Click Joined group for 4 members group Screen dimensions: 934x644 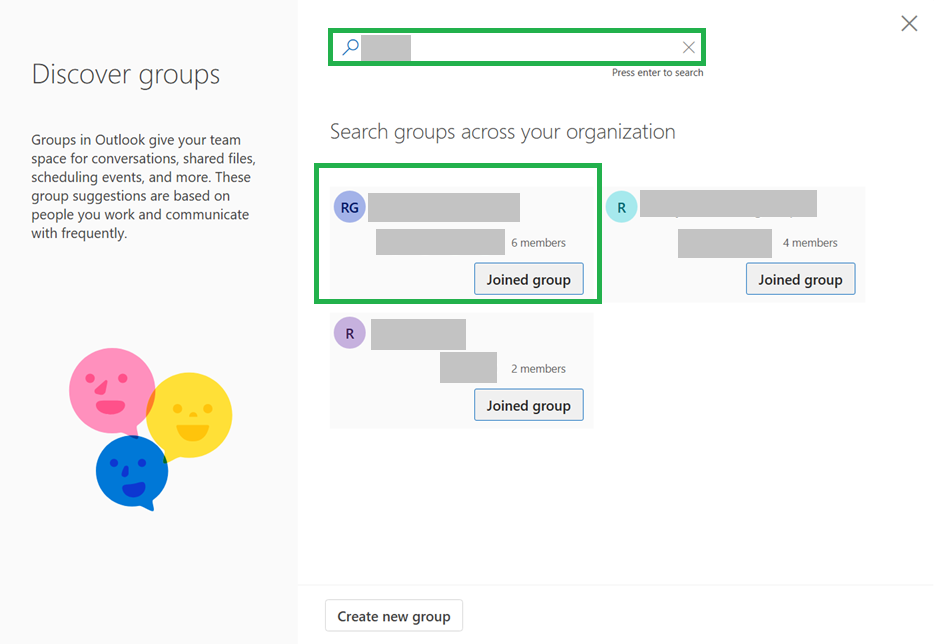pos(800,279)
